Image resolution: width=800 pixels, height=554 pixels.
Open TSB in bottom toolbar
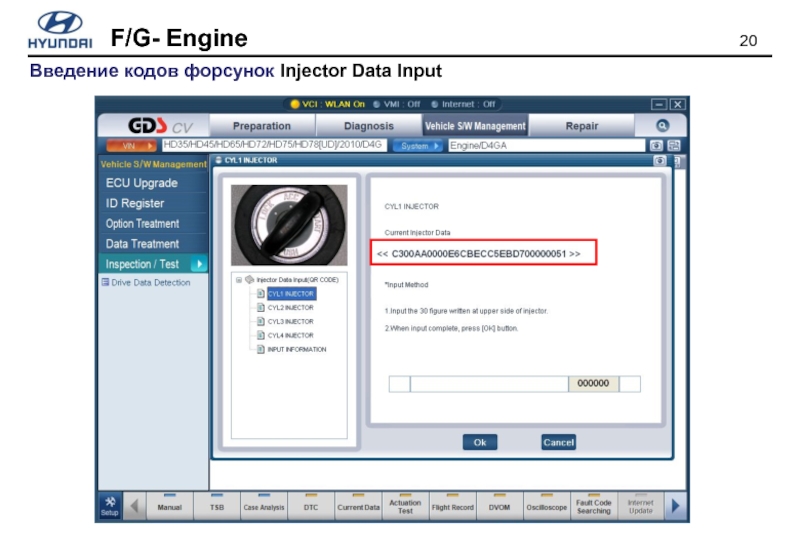point(217,506)
